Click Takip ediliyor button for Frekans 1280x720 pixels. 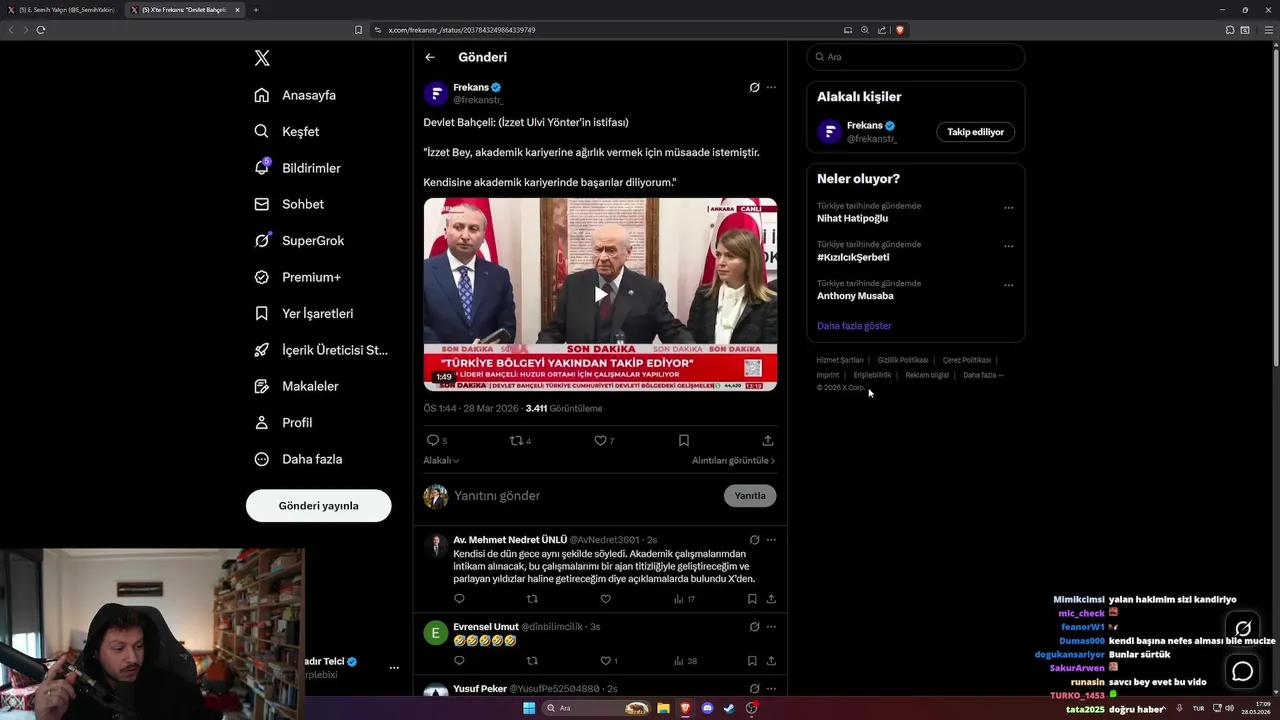click(x=975, y=132)
